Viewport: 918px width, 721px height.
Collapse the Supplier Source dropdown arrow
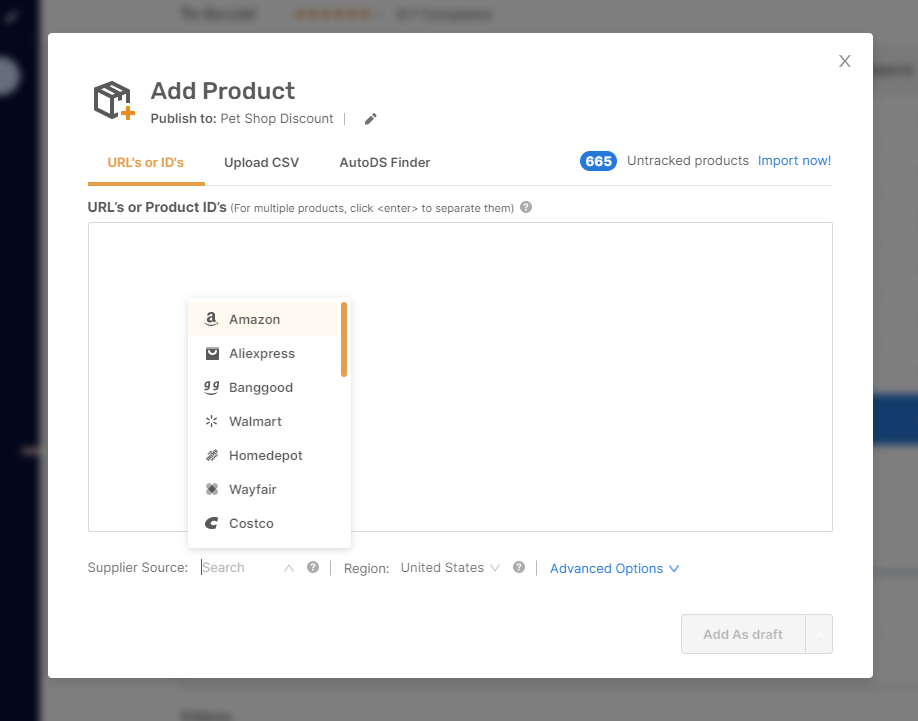(289, 568)
